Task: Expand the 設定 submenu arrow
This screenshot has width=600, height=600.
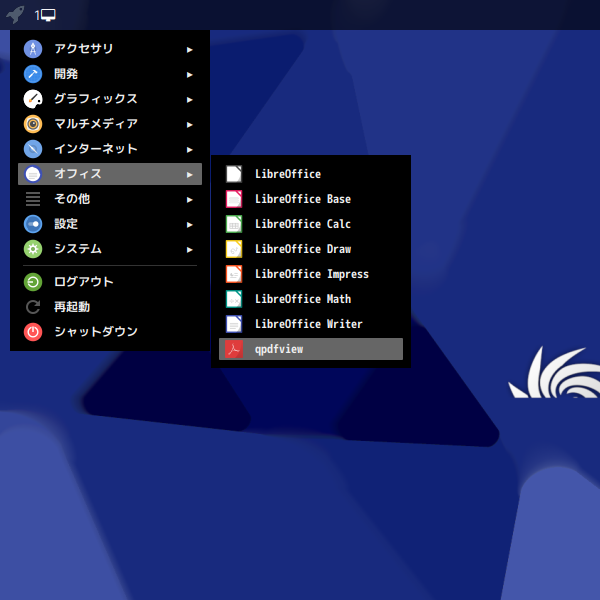Action: pyautogui.click(x=189, y=225)
